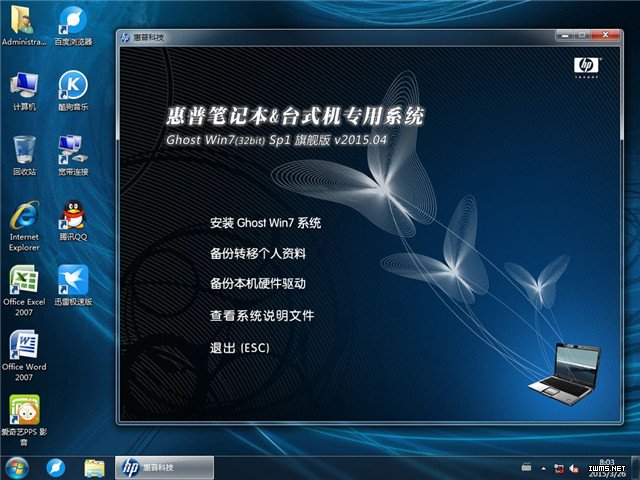Click the HP logo in installer window
Image resolution: width=640 pixels, height=480 pixels.
(x=586, y=66)
